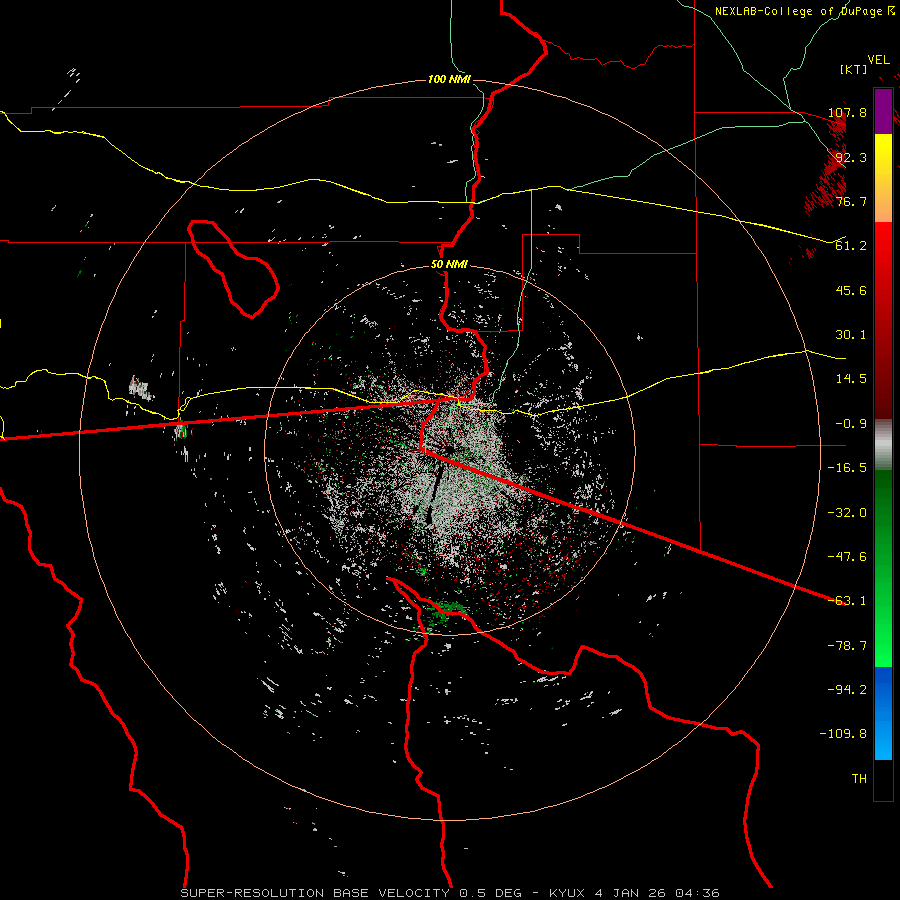
Task: Click the -16.5 velocity scale value
Action: pyautogui.click(x=847, y=468)
